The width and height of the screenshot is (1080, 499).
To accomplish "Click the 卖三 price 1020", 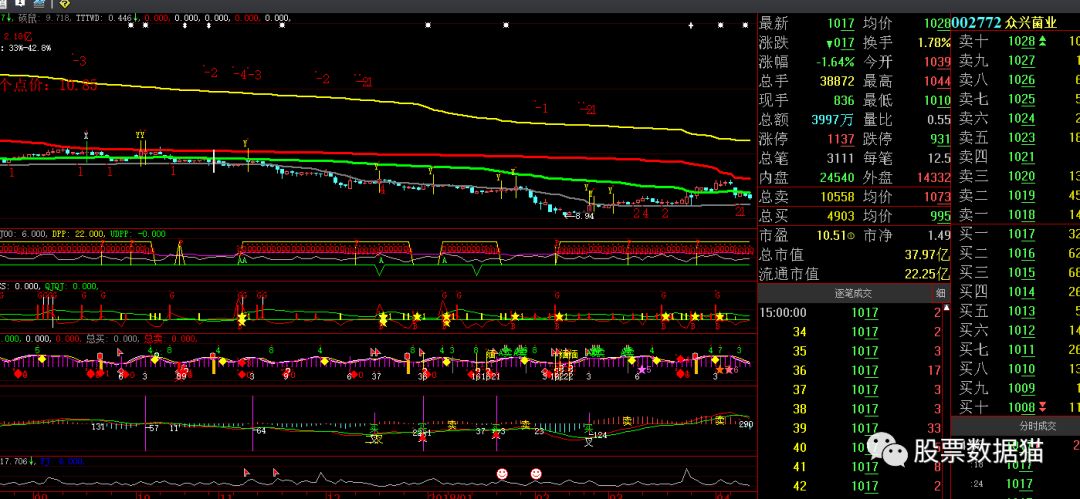I will 1021,176.
